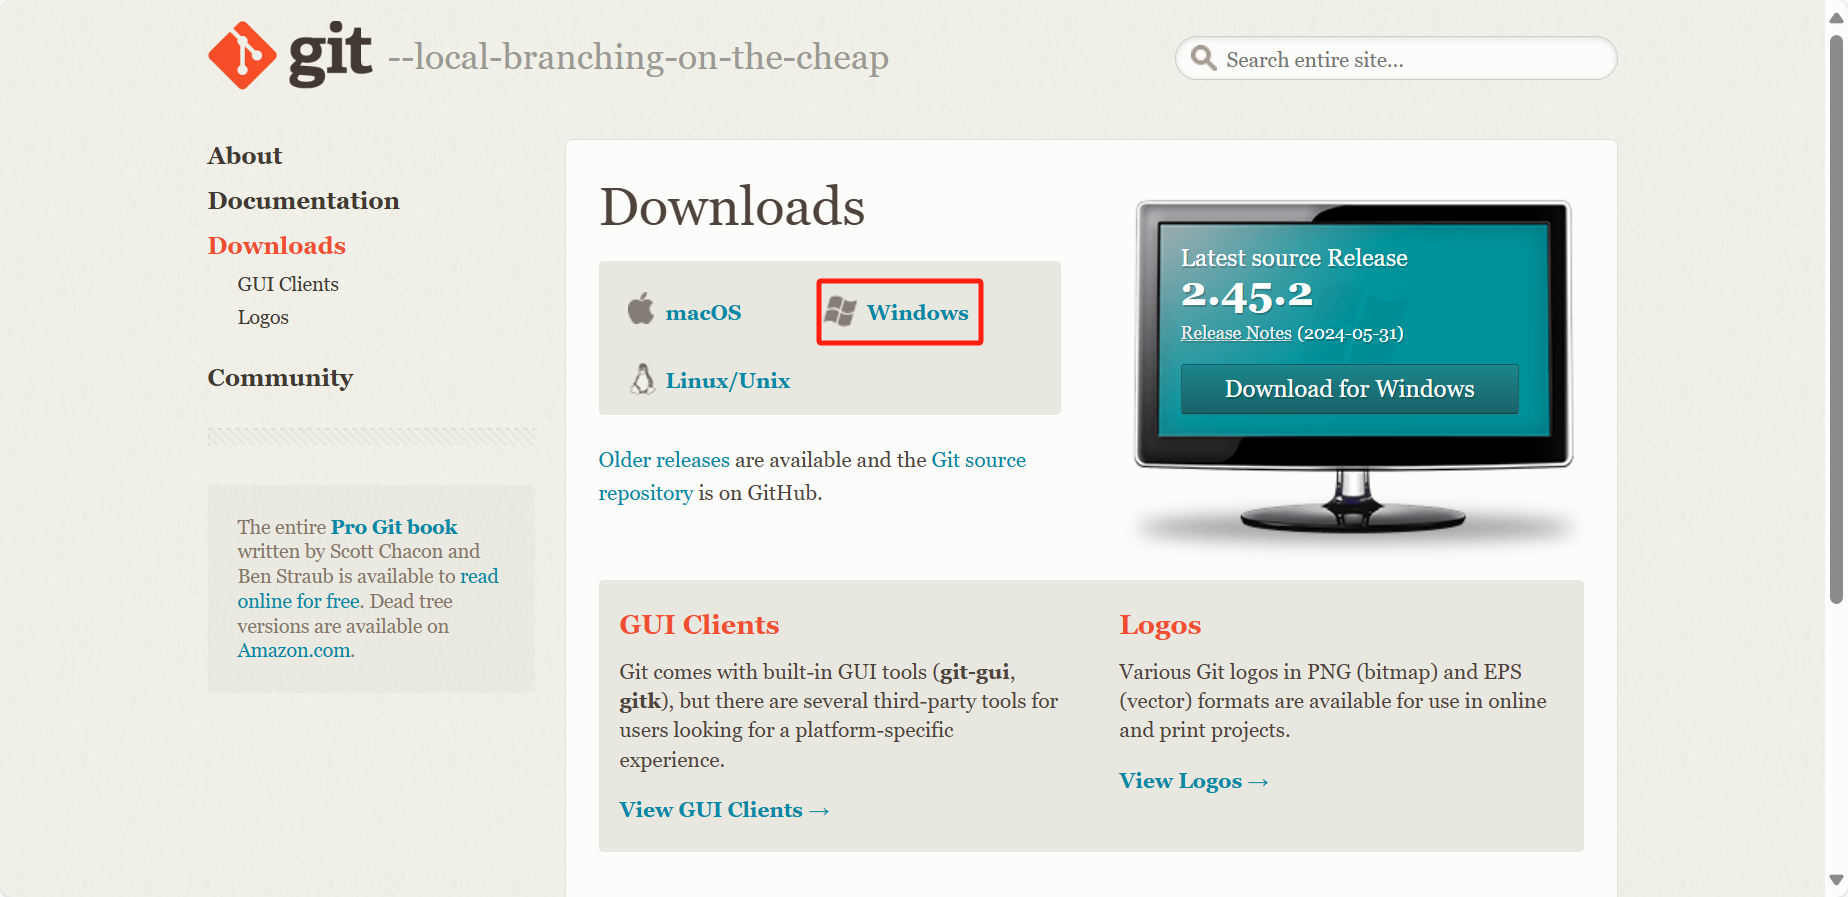
Task: Click the Windows flag icon
Action: 841,312
